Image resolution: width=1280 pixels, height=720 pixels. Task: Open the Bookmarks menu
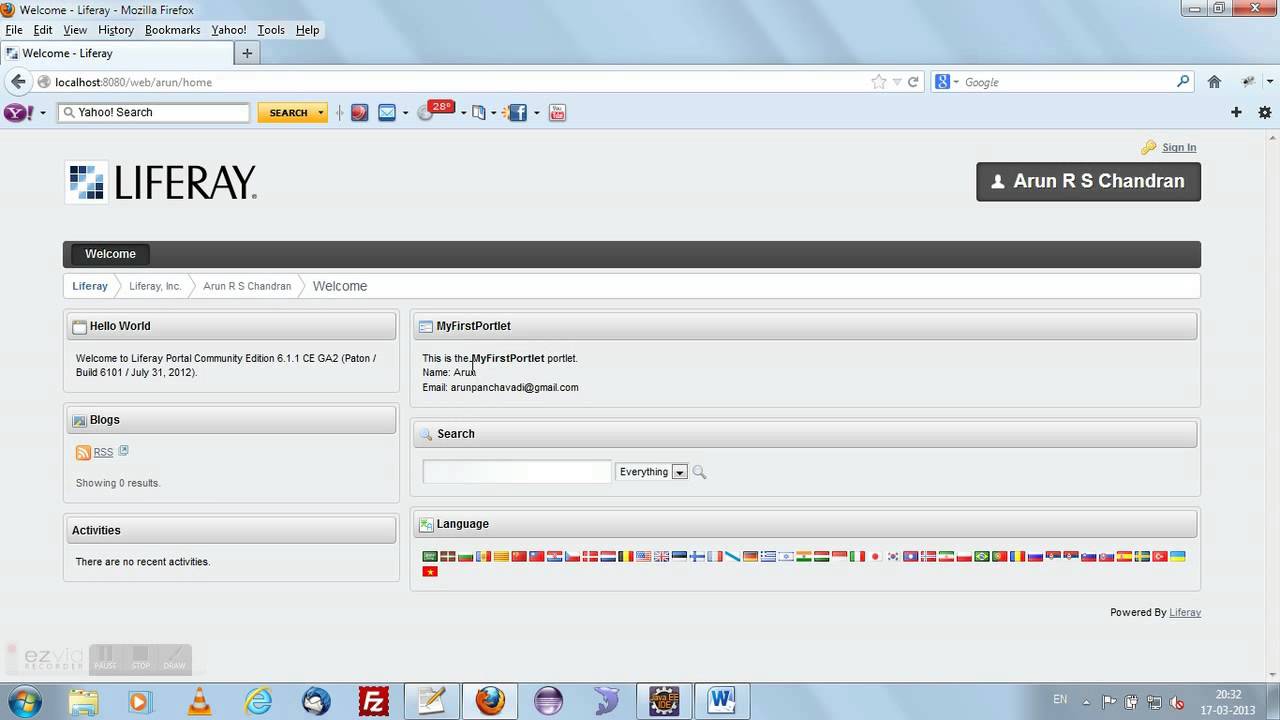click(x=172, y=30)
